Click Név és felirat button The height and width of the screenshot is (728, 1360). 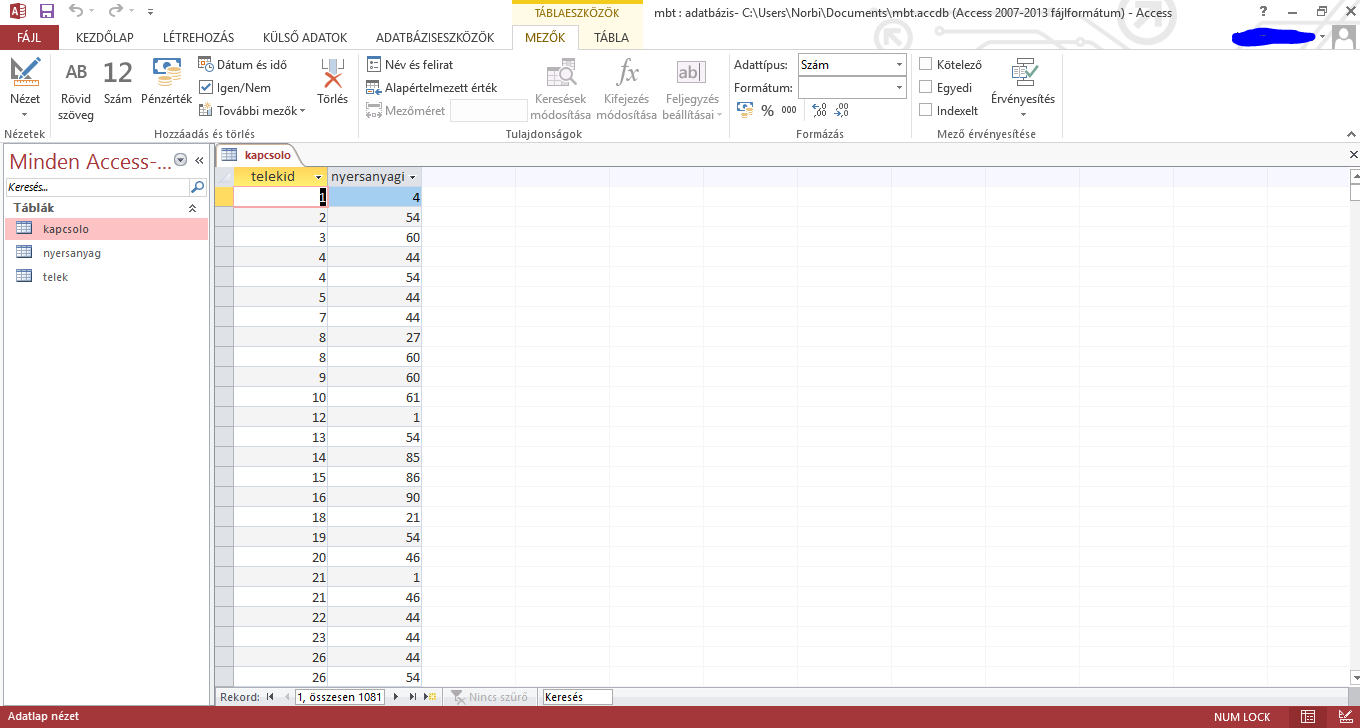click(410, 65)
